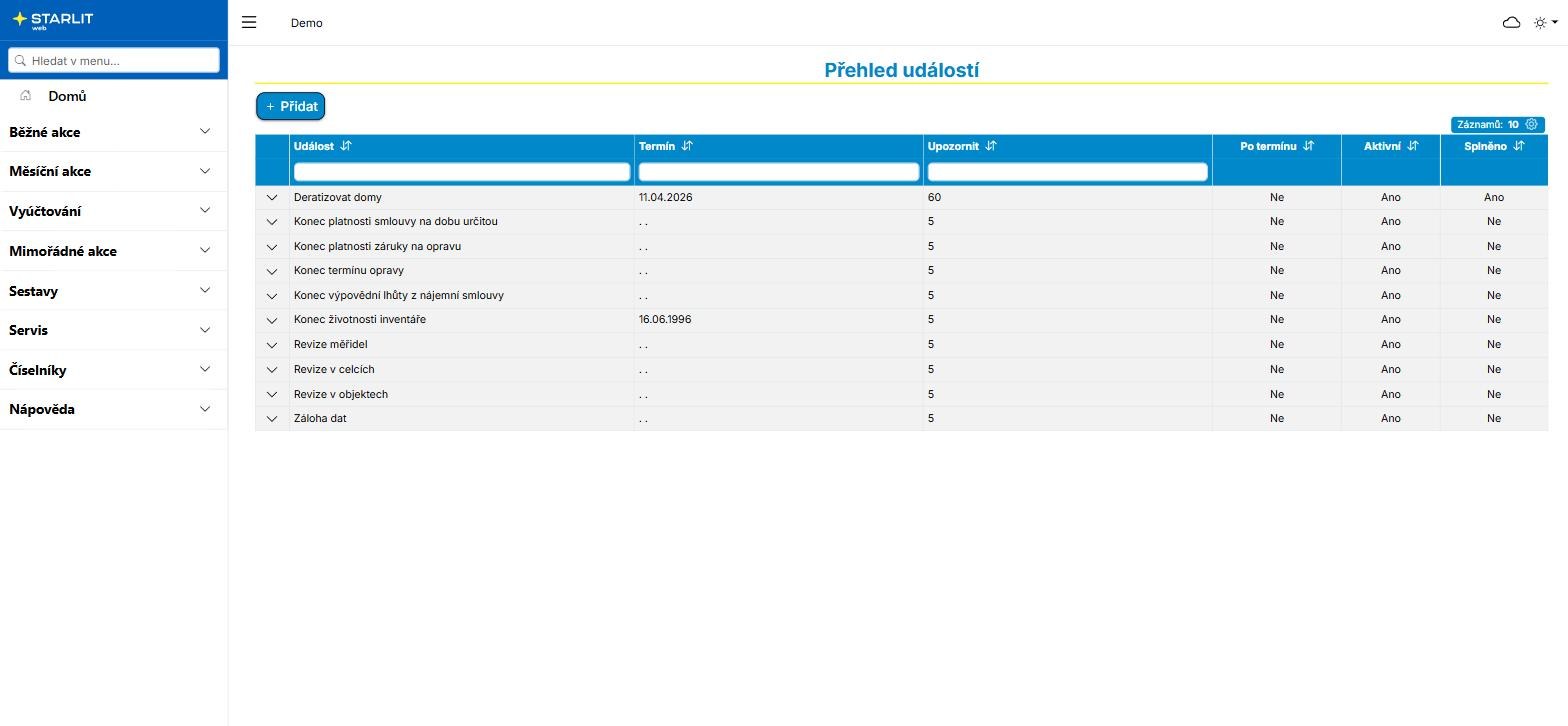This screenshot has height=726, width=1568.
Task: Expand the Deratizovat domy row
Action: (x=272, y=198)
